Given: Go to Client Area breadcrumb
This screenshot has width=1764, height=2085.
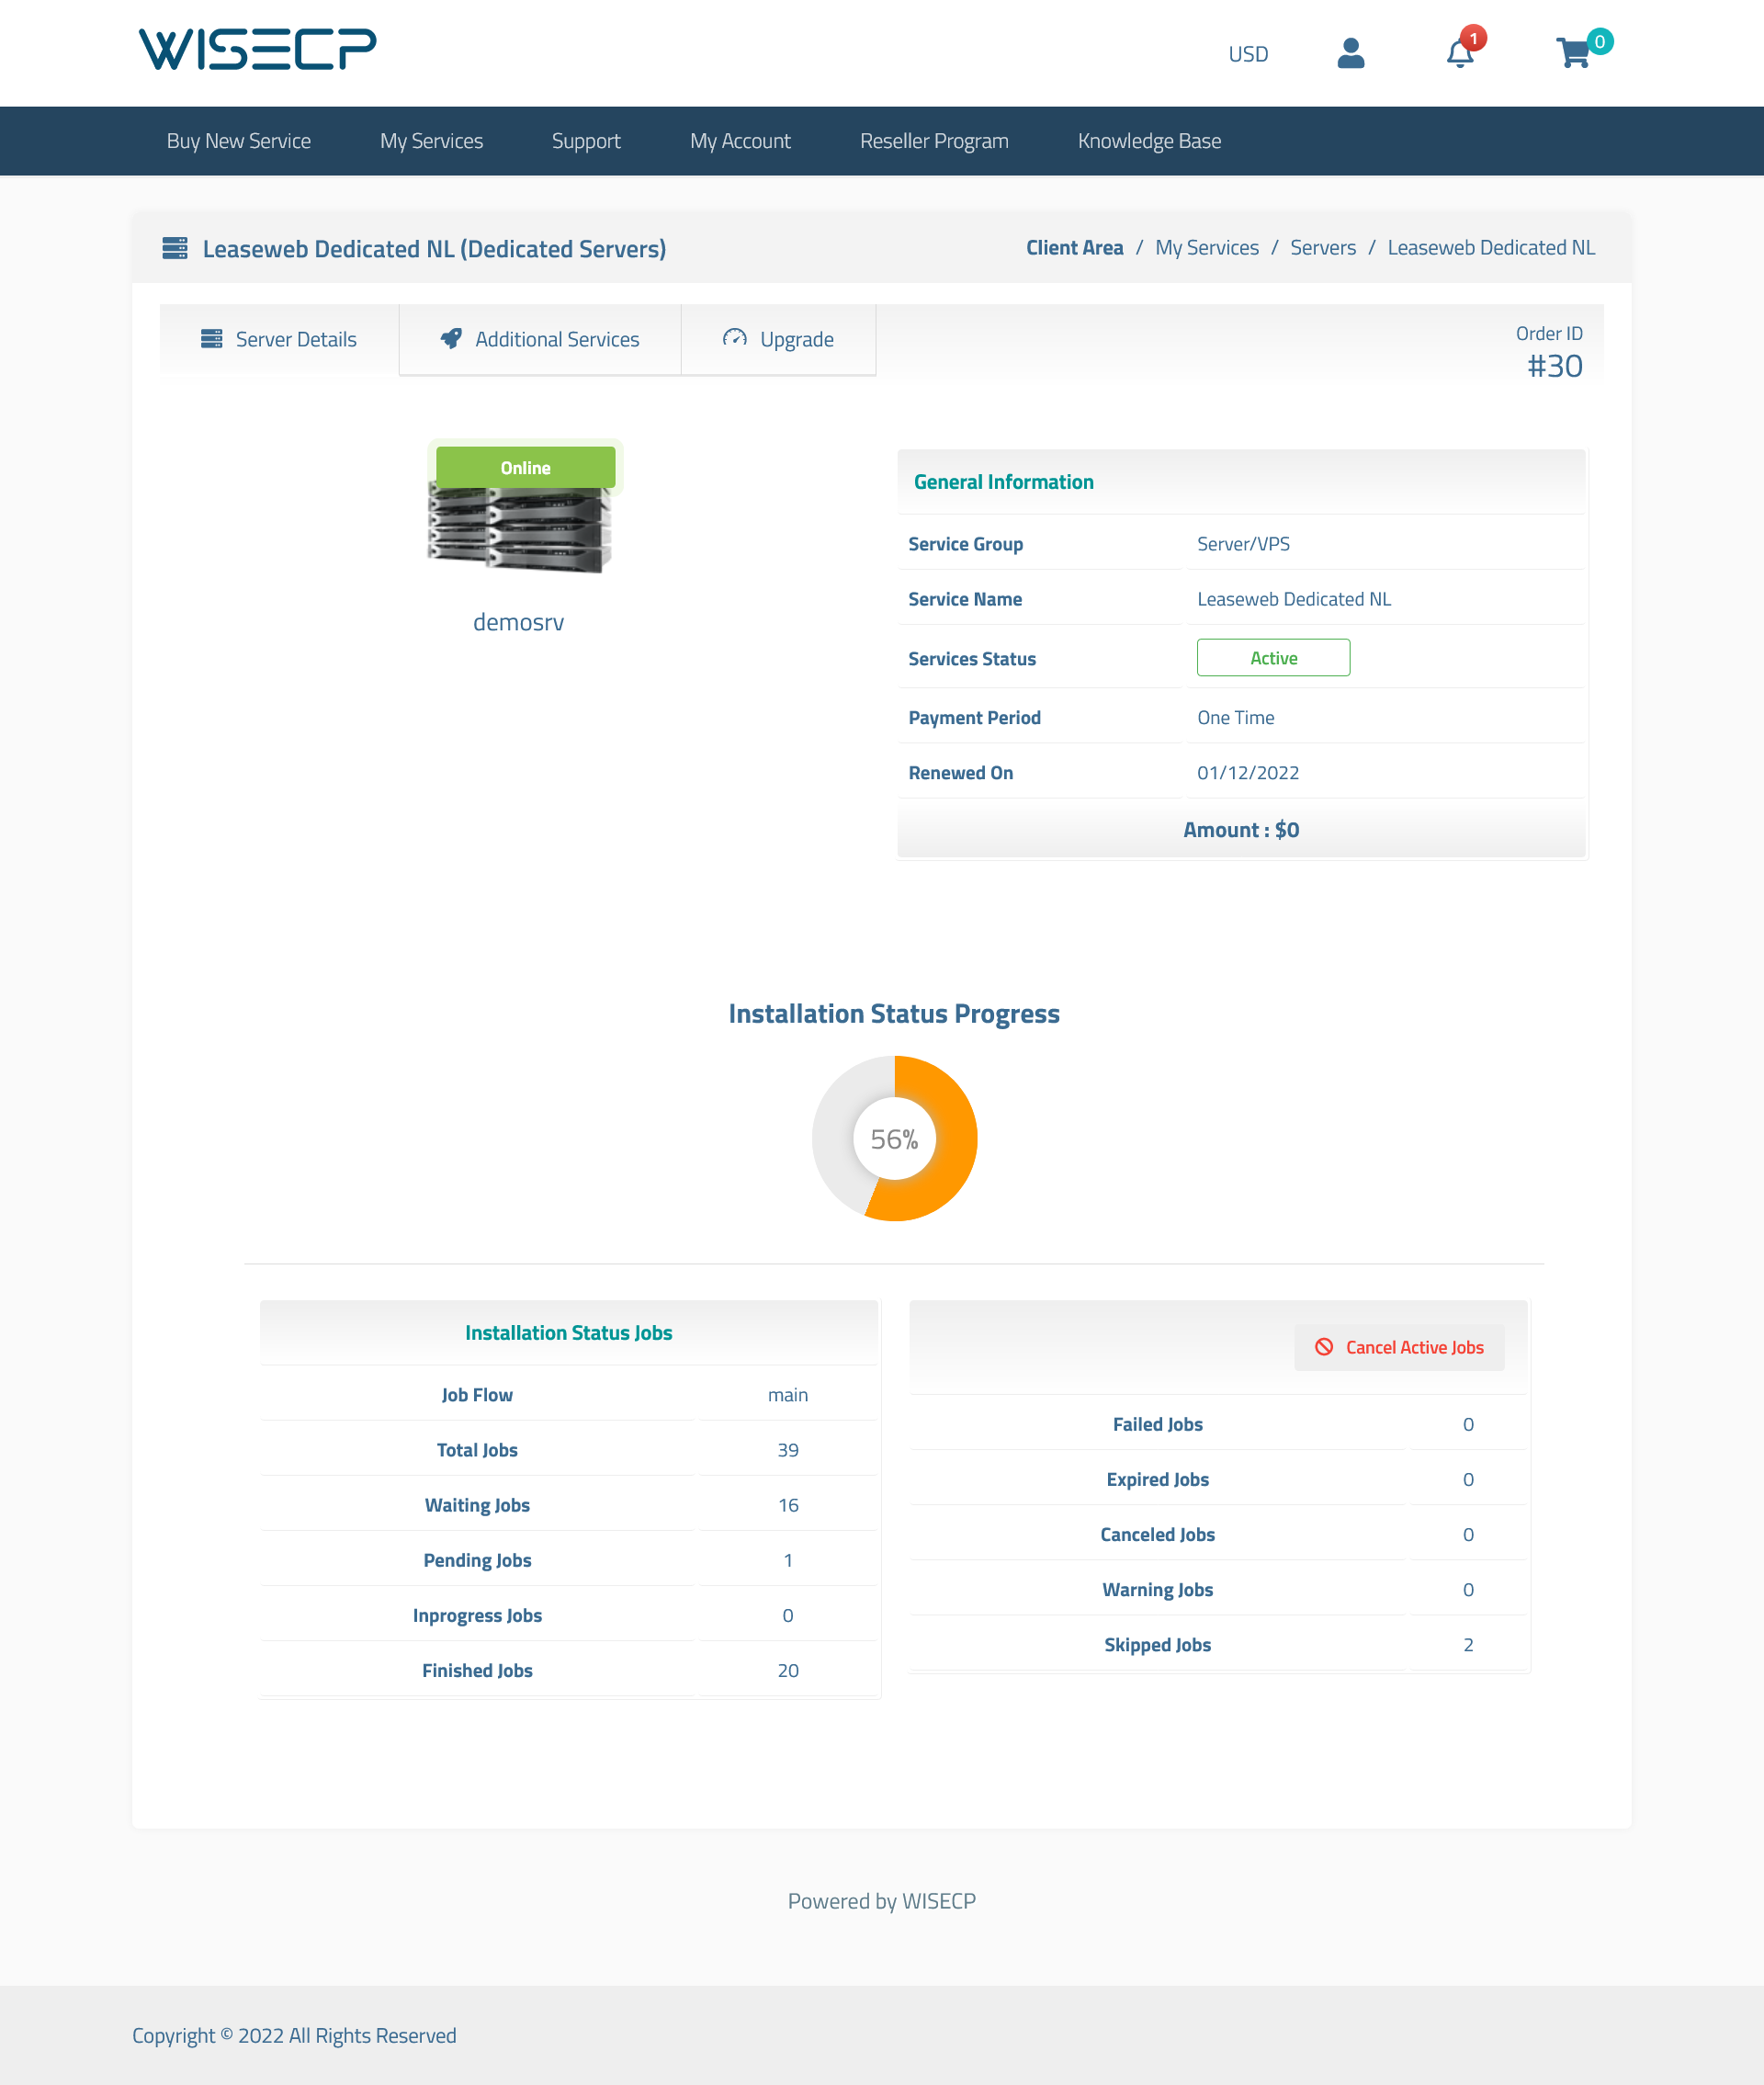Looking at the screenshot, I should click(1074, 248).
